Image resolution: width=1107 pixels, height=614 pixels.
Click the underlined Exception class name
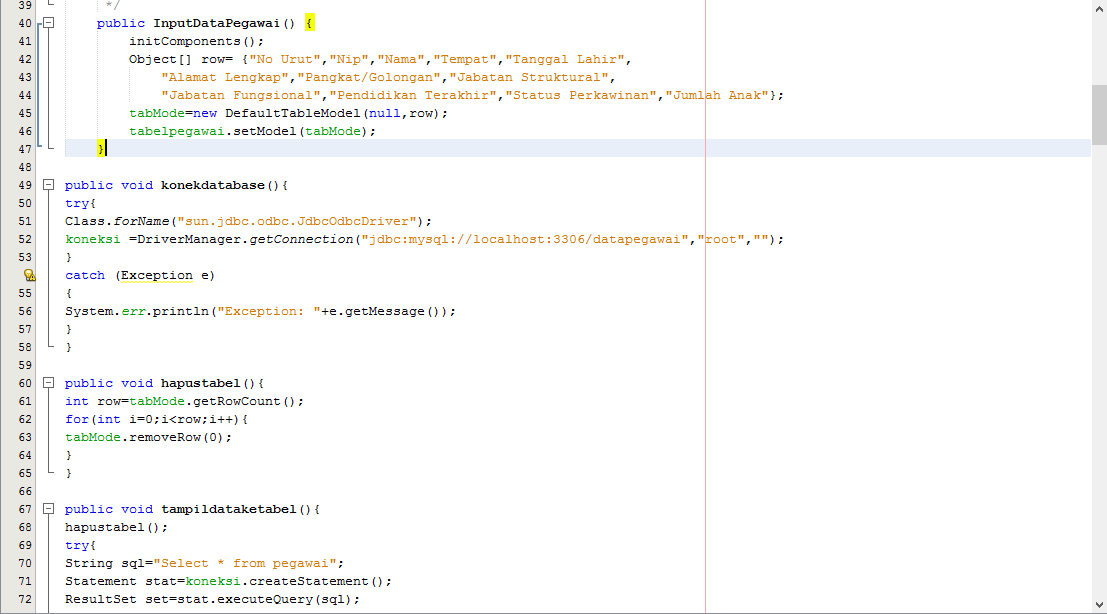[156, 275]
